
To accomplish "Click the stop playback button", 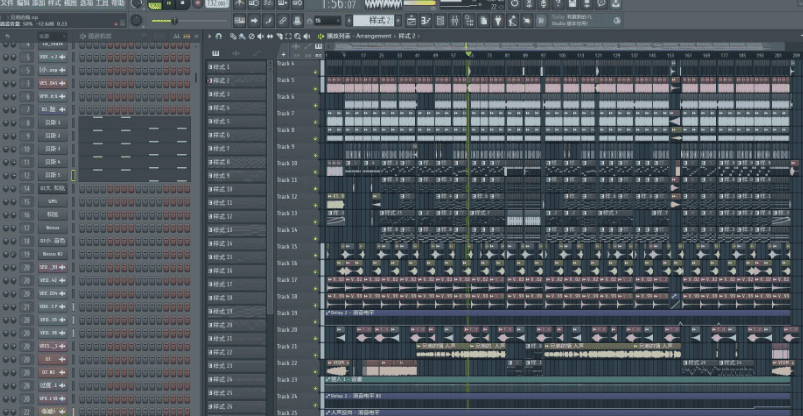I will pyautogui.click(x=183, y=4).
